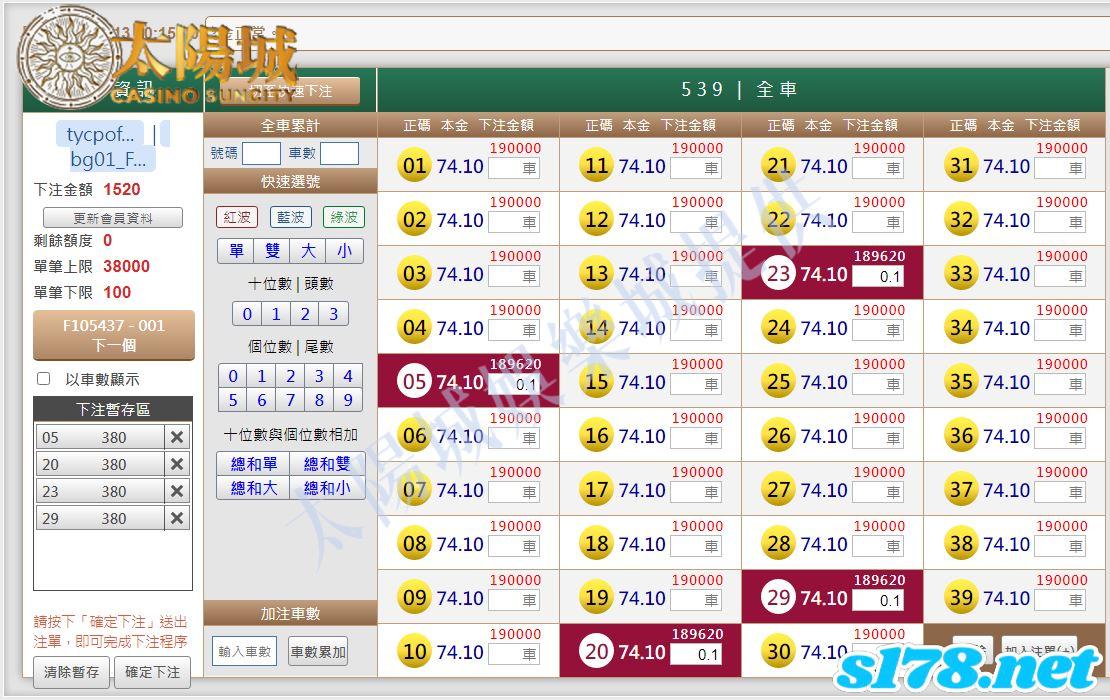Select 總和大 sum-big option

tap(253, 488)
